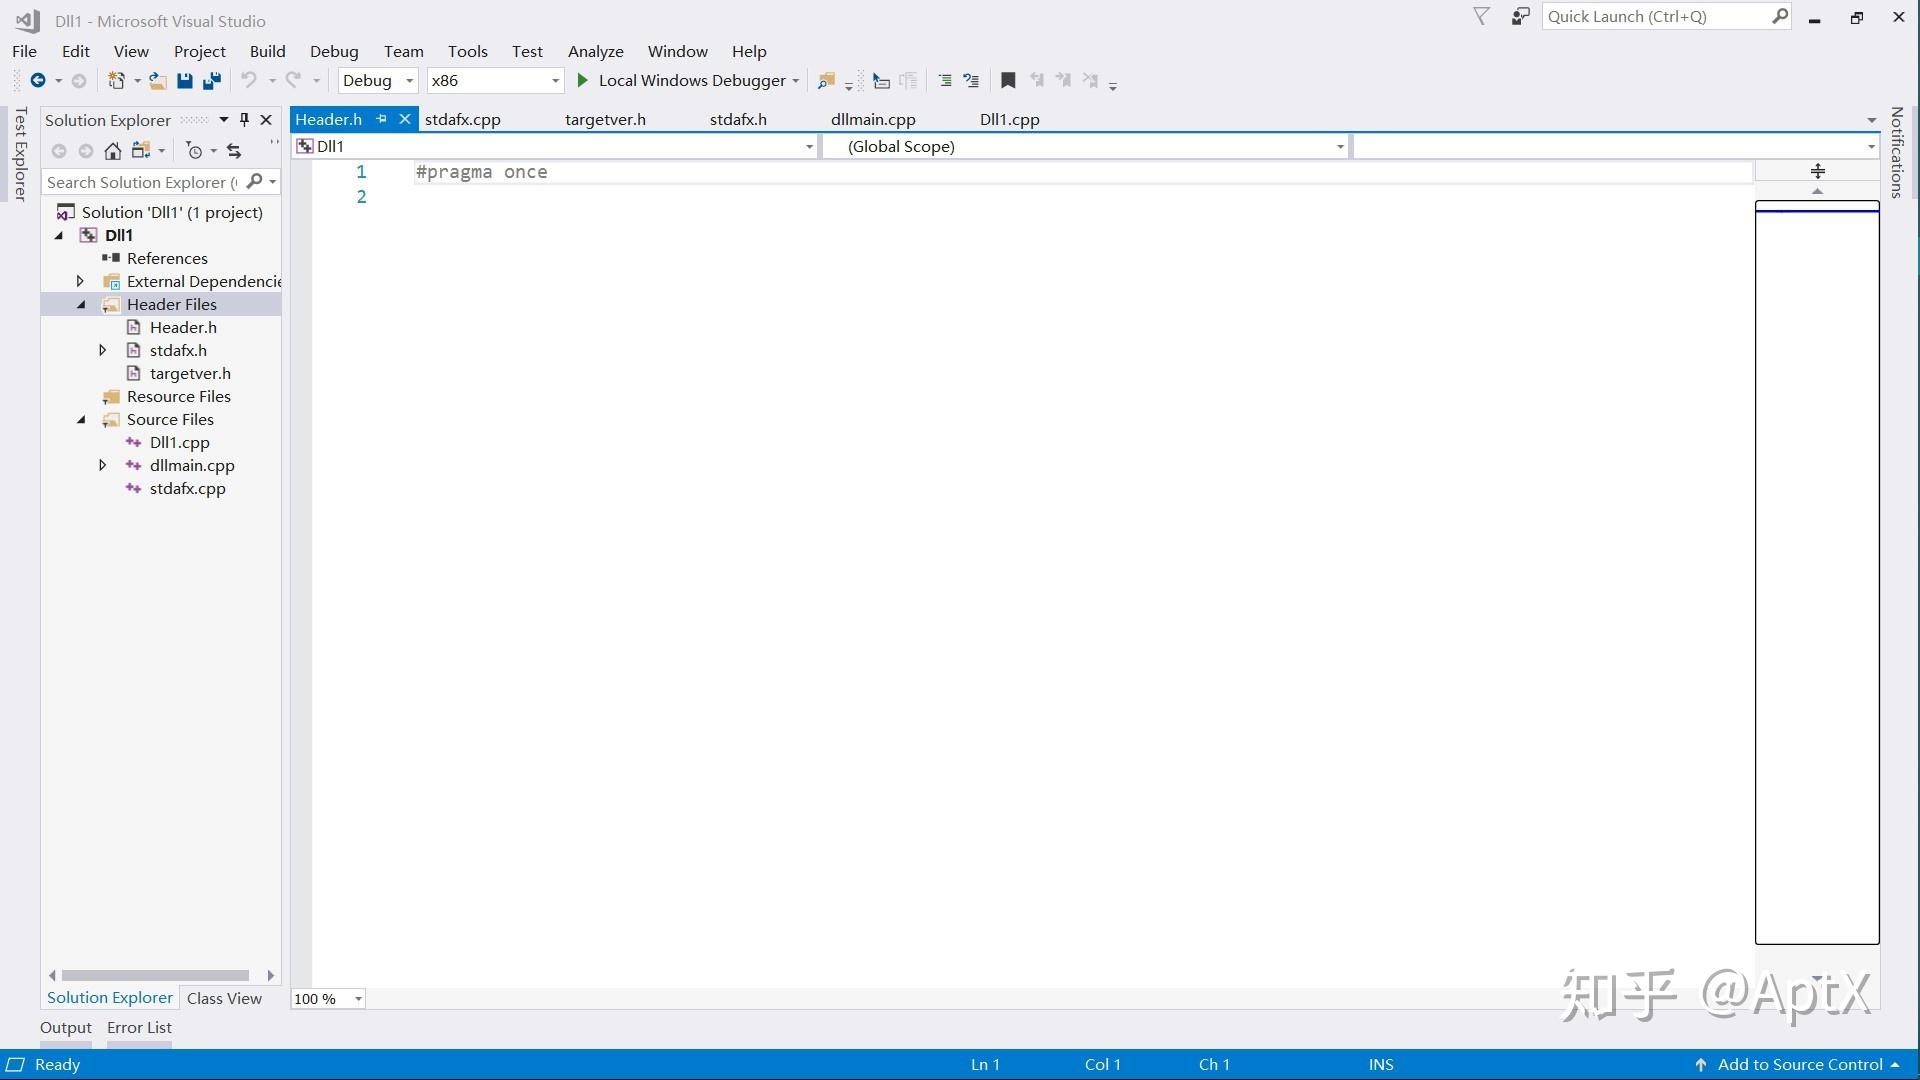Open the x86 platform dropdown
1920x1080 pixels.
[495, 80]
